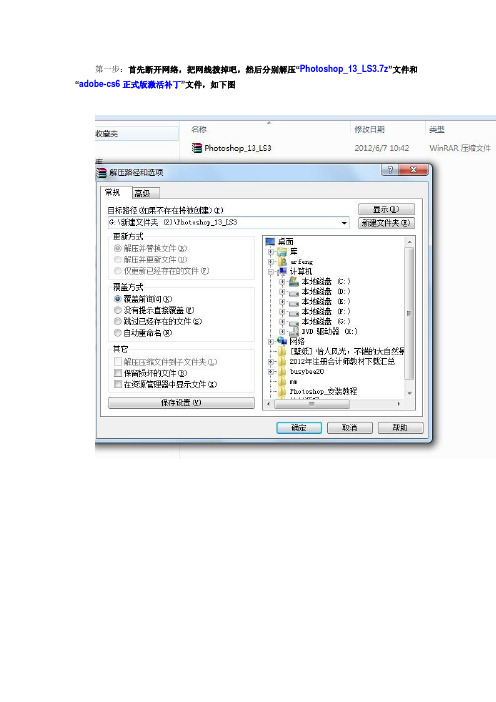
Task: Click the local disk G: drive icon
Action: 294,321
